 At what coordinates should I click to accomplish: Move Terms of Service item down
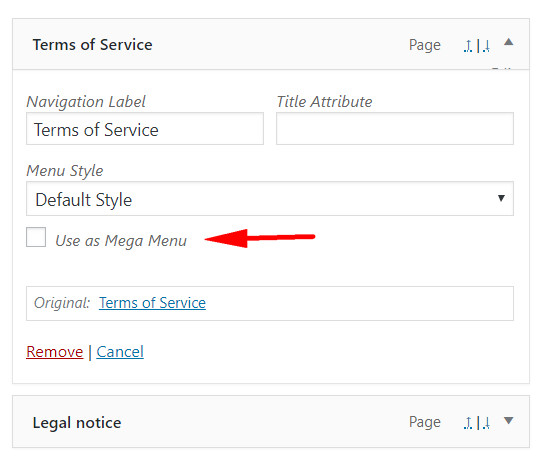[x=486, y=46]
